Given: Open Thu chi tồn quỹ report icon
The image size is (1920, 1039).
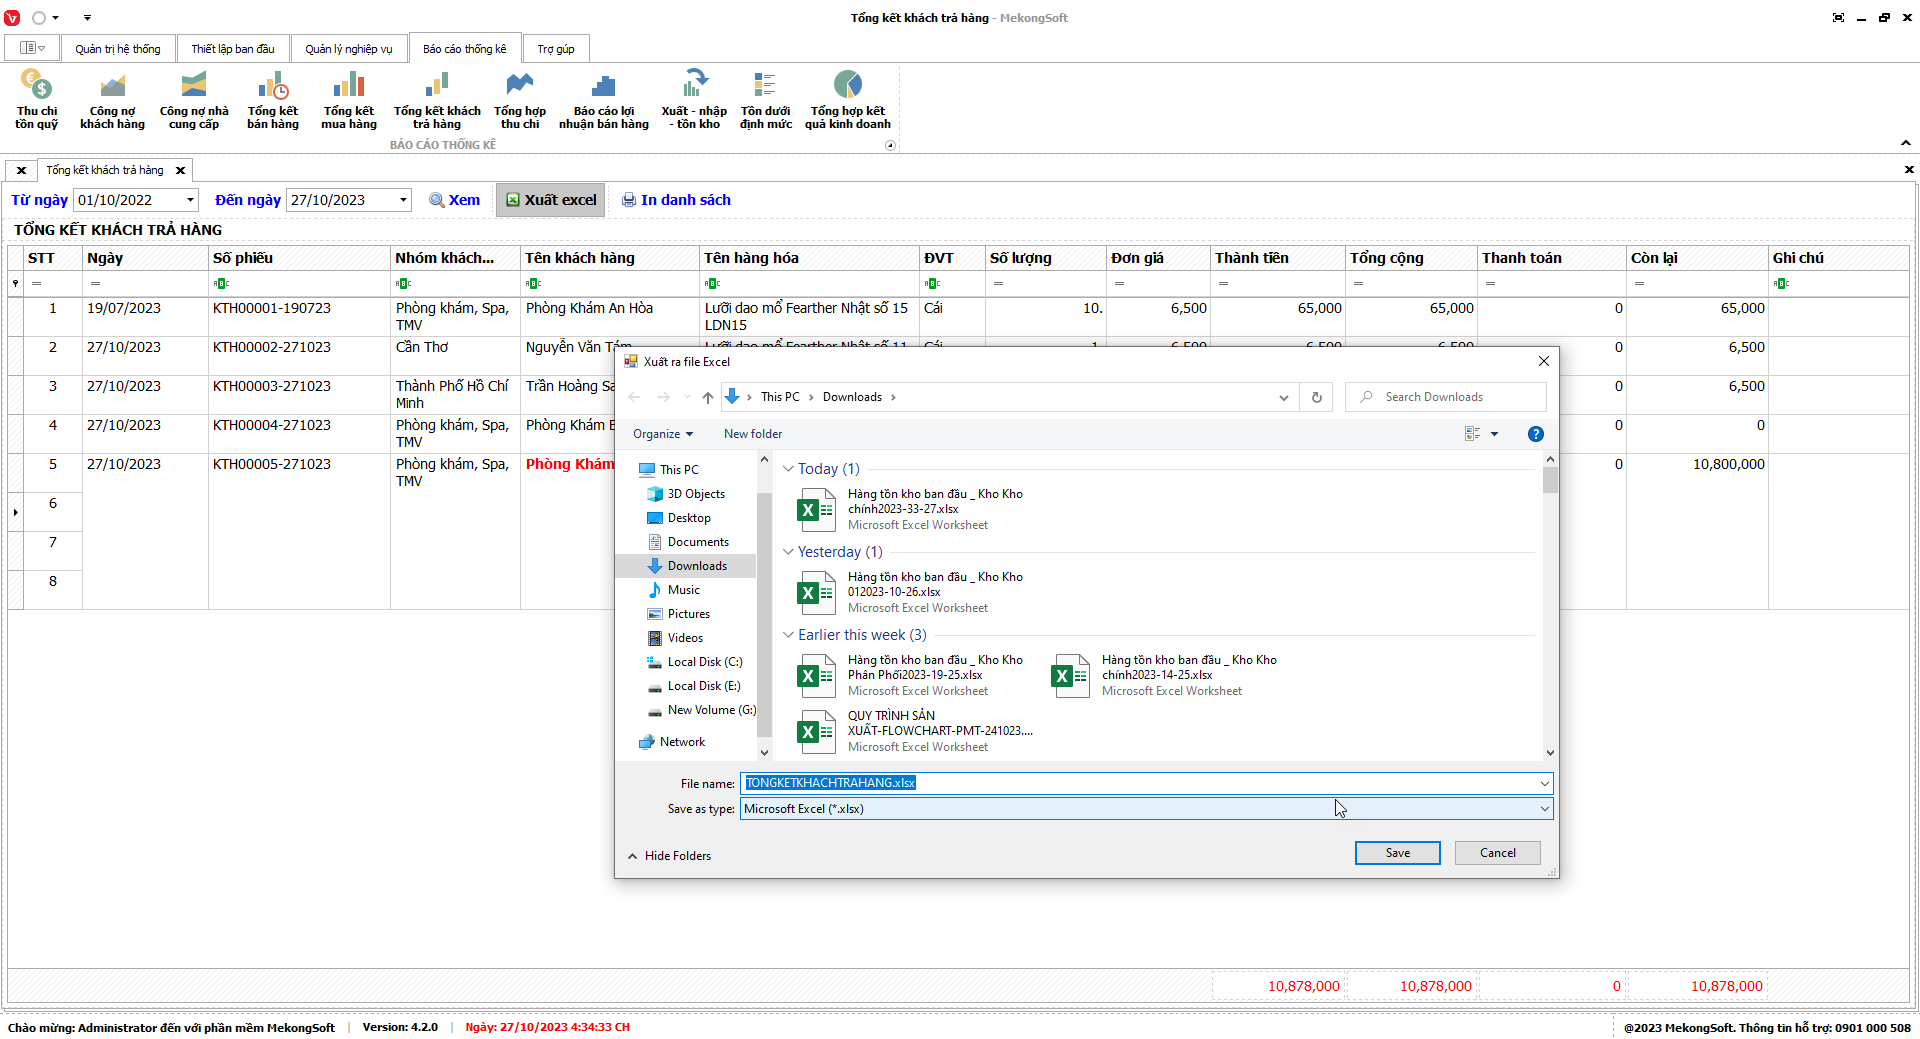Looking at the screenshot, I should (x=36, y=99).
